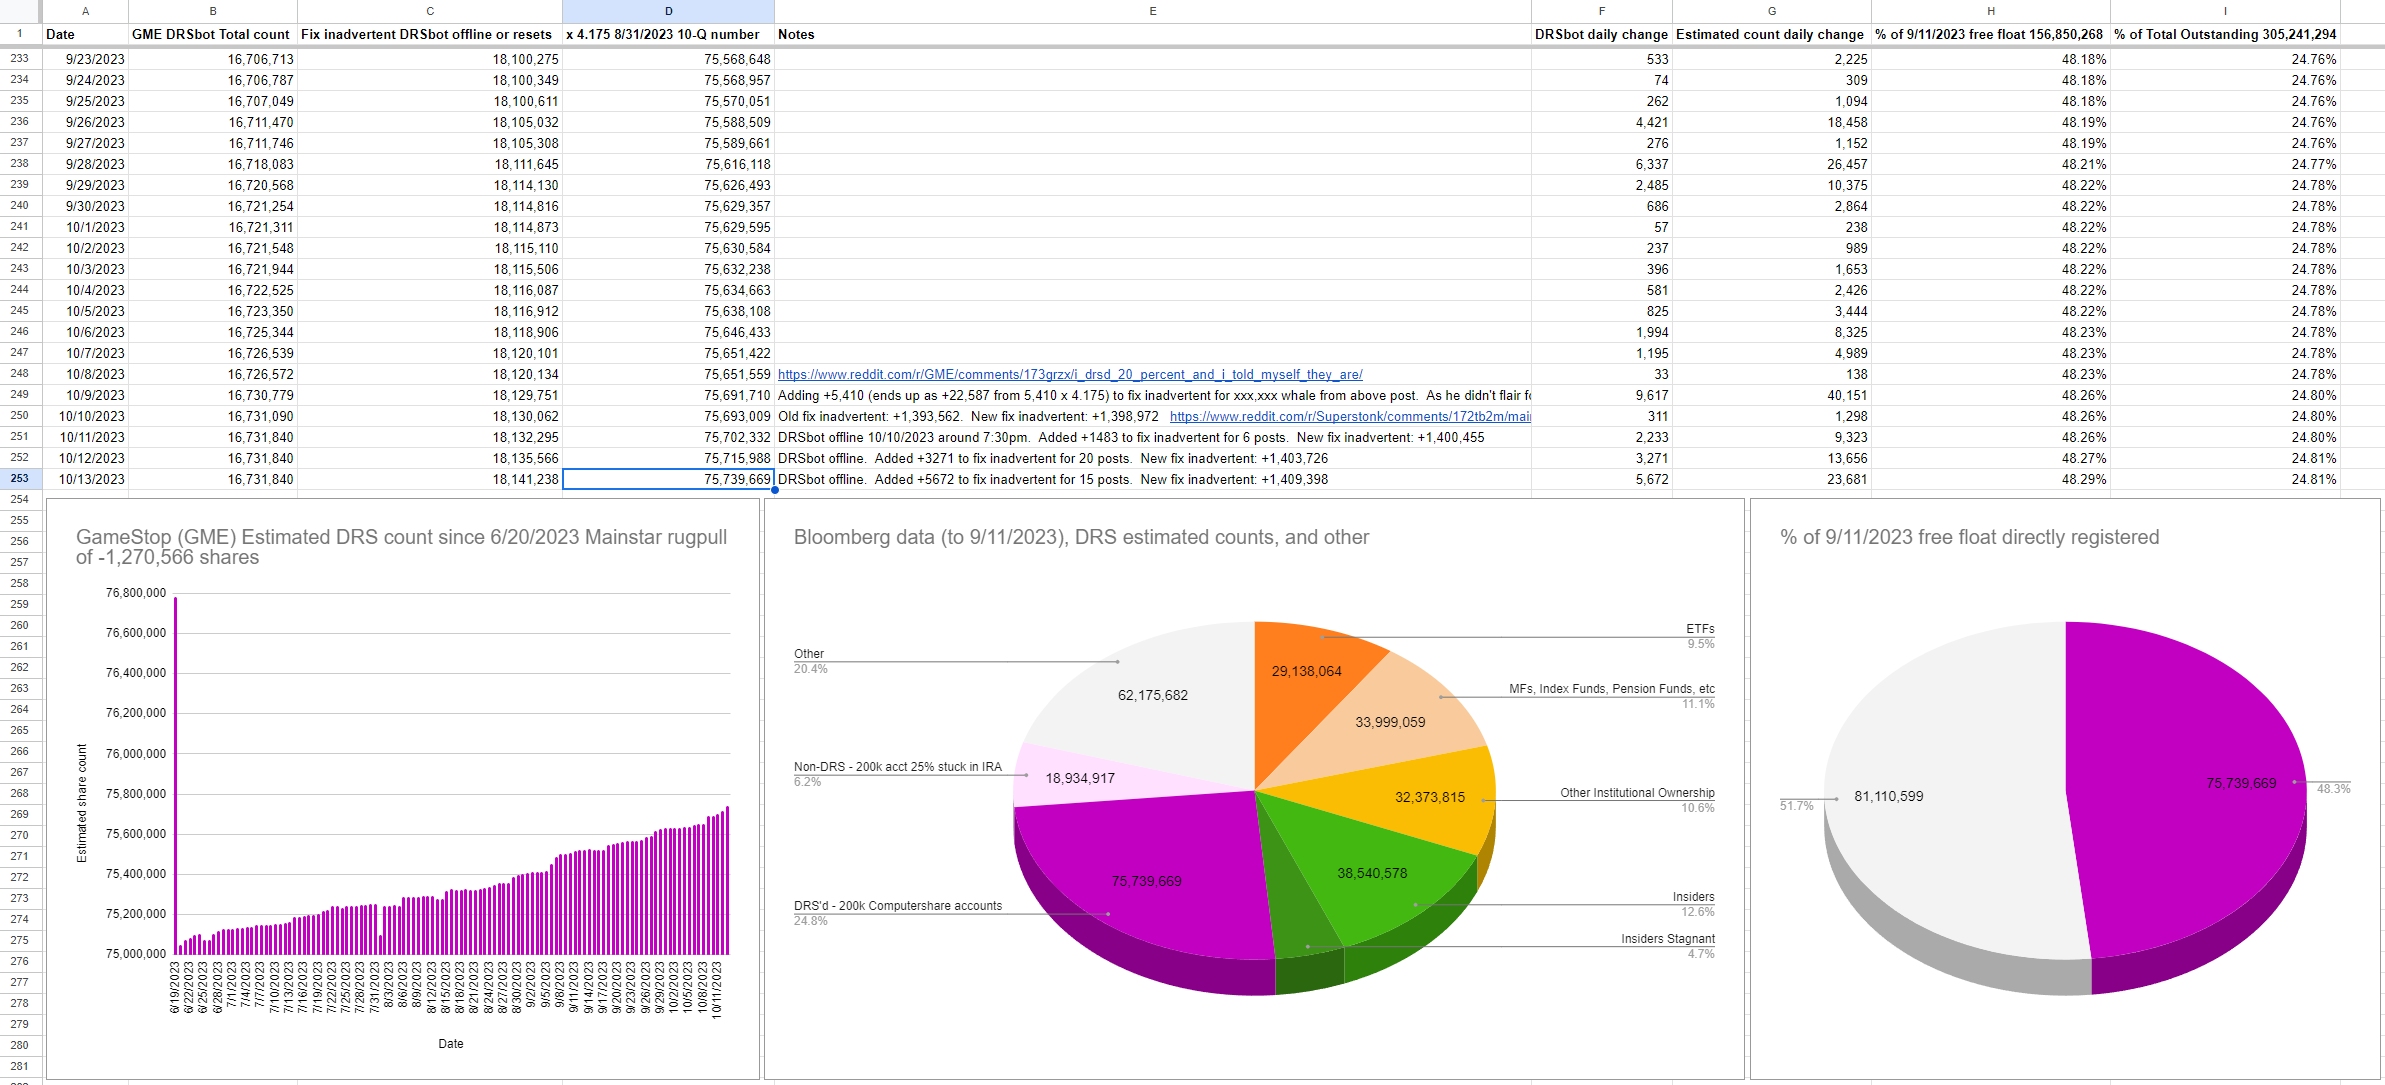Click 'Estimated count daily change' header cell

pos(1771,34)
